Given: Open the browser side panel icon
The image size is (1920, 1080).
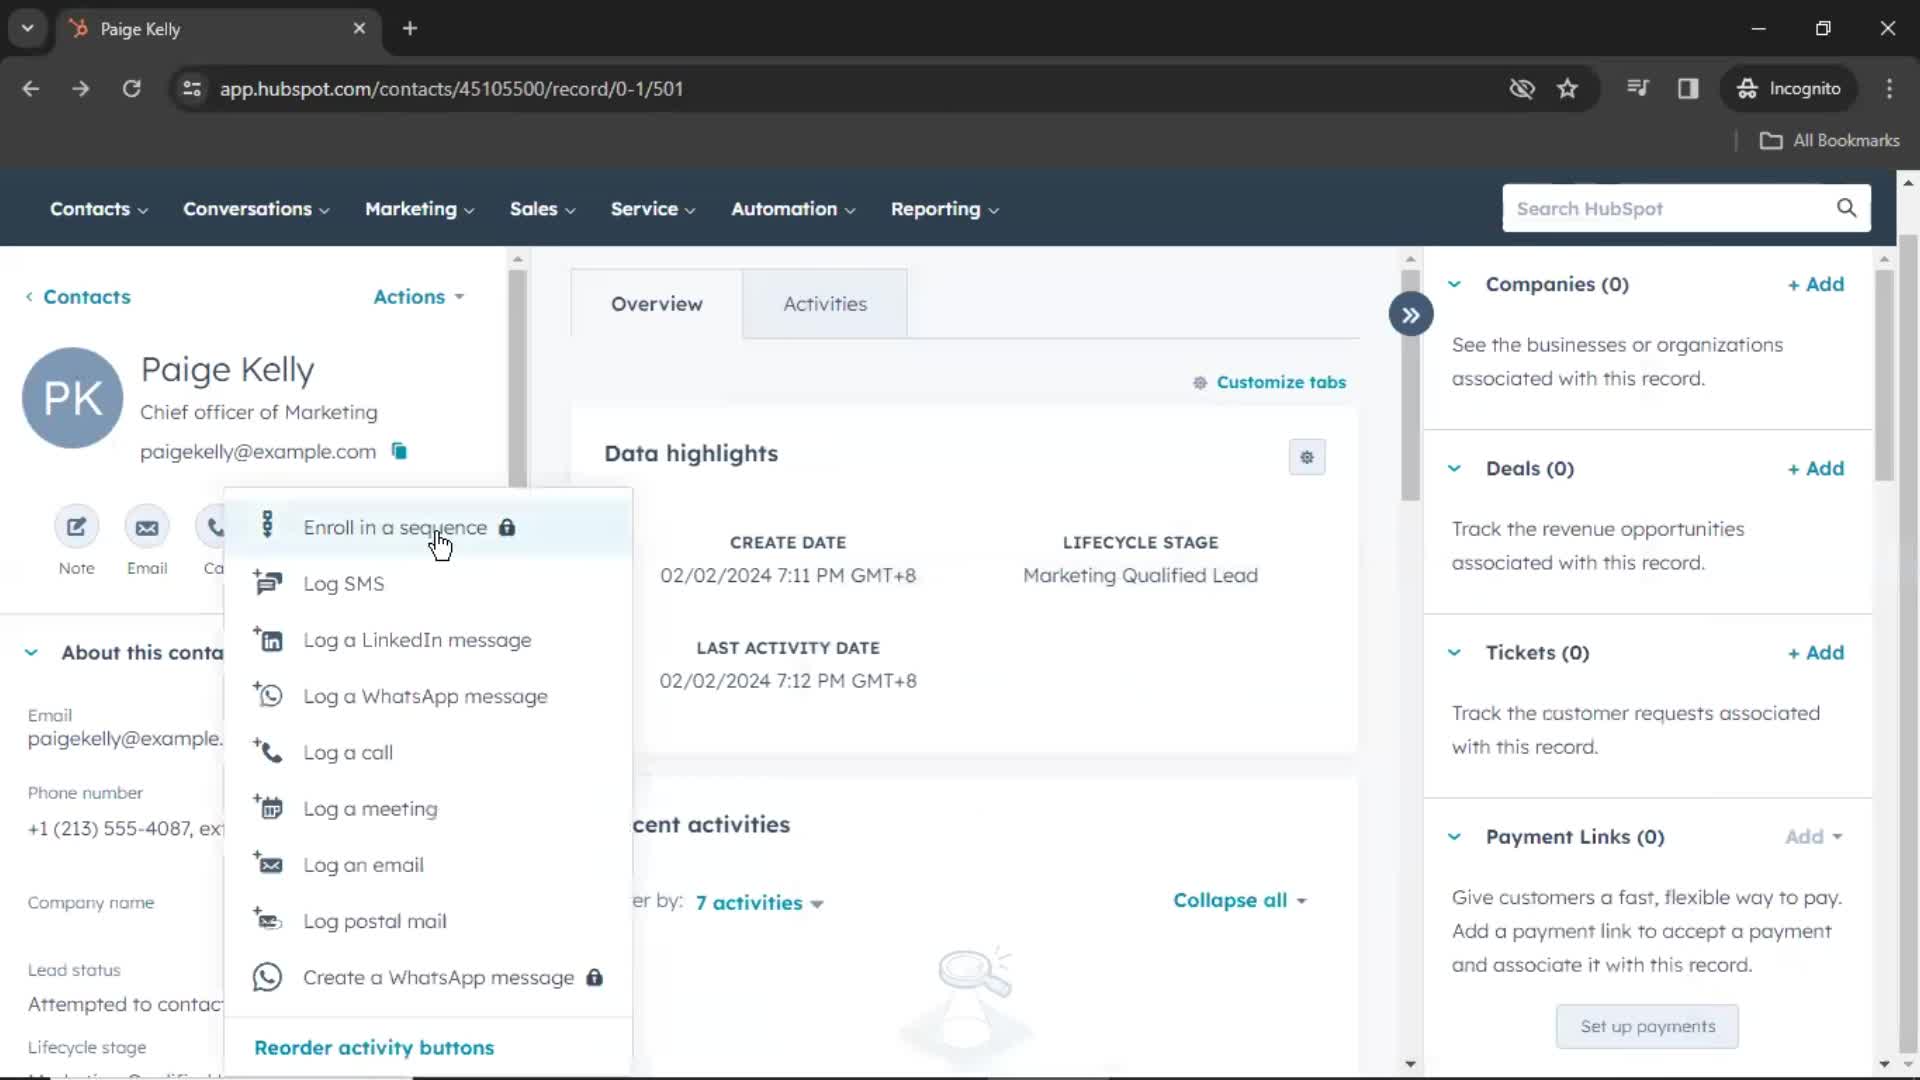Looking at the screenshot, I should tap(1688, 88).
